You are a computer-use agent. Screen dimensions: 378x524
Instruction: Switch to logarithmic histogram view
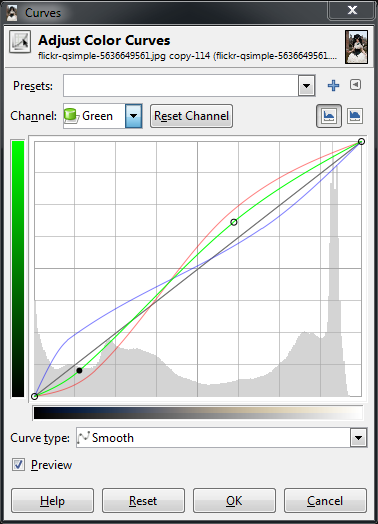pyautogui.click(x=355, y=116)
